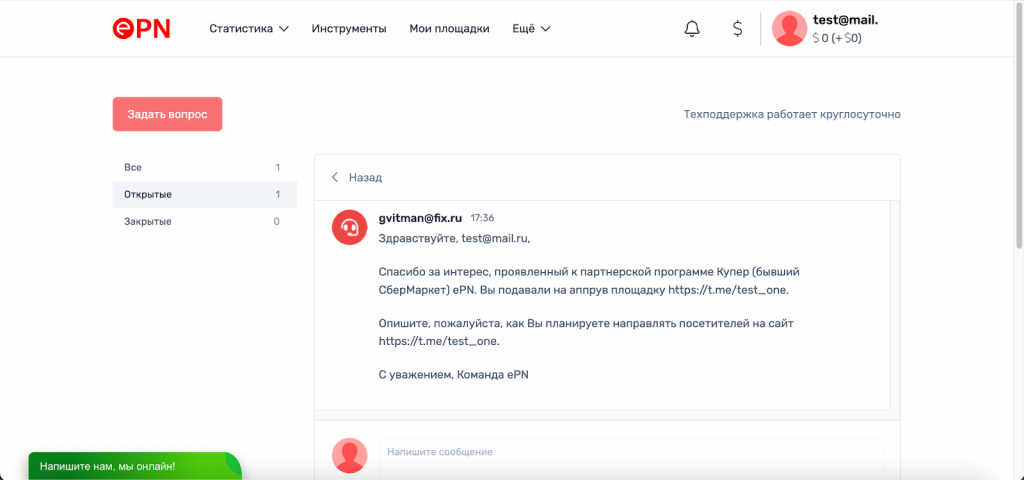Screen dimensions: 1024x480
Task: Click the user avatar in header
Action: point(789,29)
